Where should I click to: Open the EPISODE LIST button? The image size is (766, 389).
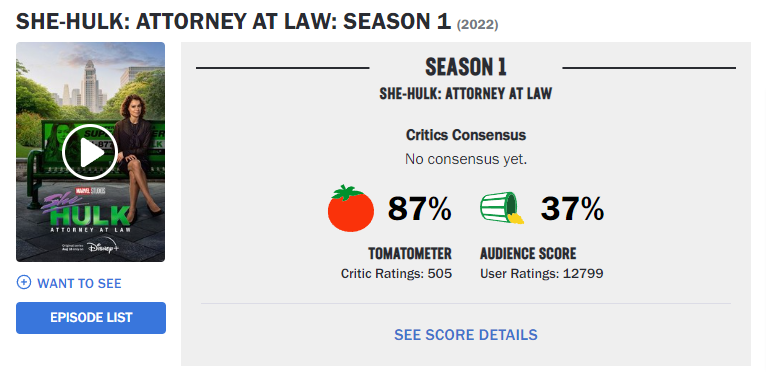point(91,318)
